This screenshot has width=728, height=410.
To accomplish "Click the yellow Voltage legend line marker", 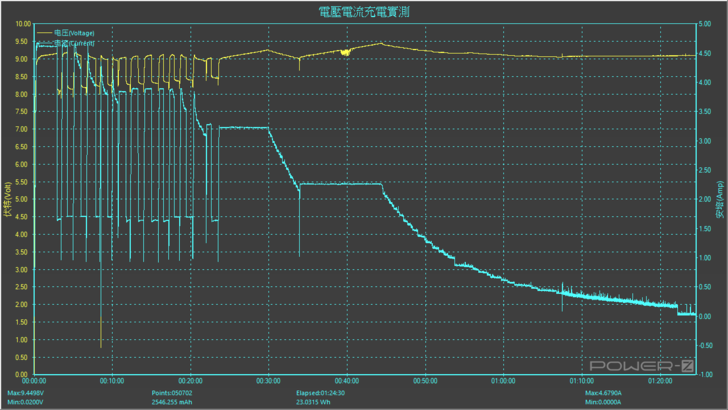I will click(44, 33).
